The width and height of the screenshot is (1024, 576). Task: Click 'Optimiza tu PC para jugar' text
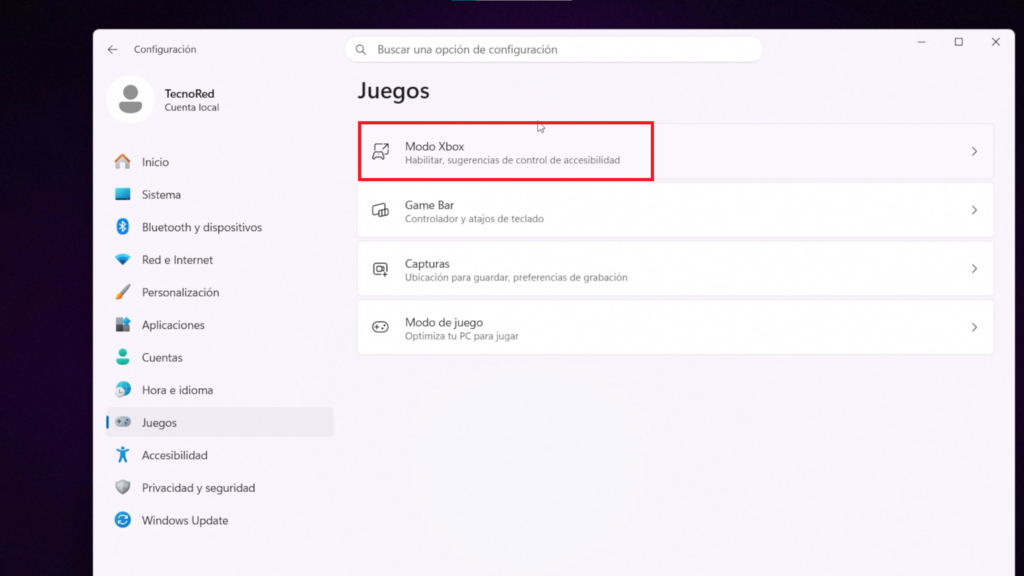point(462,336)
